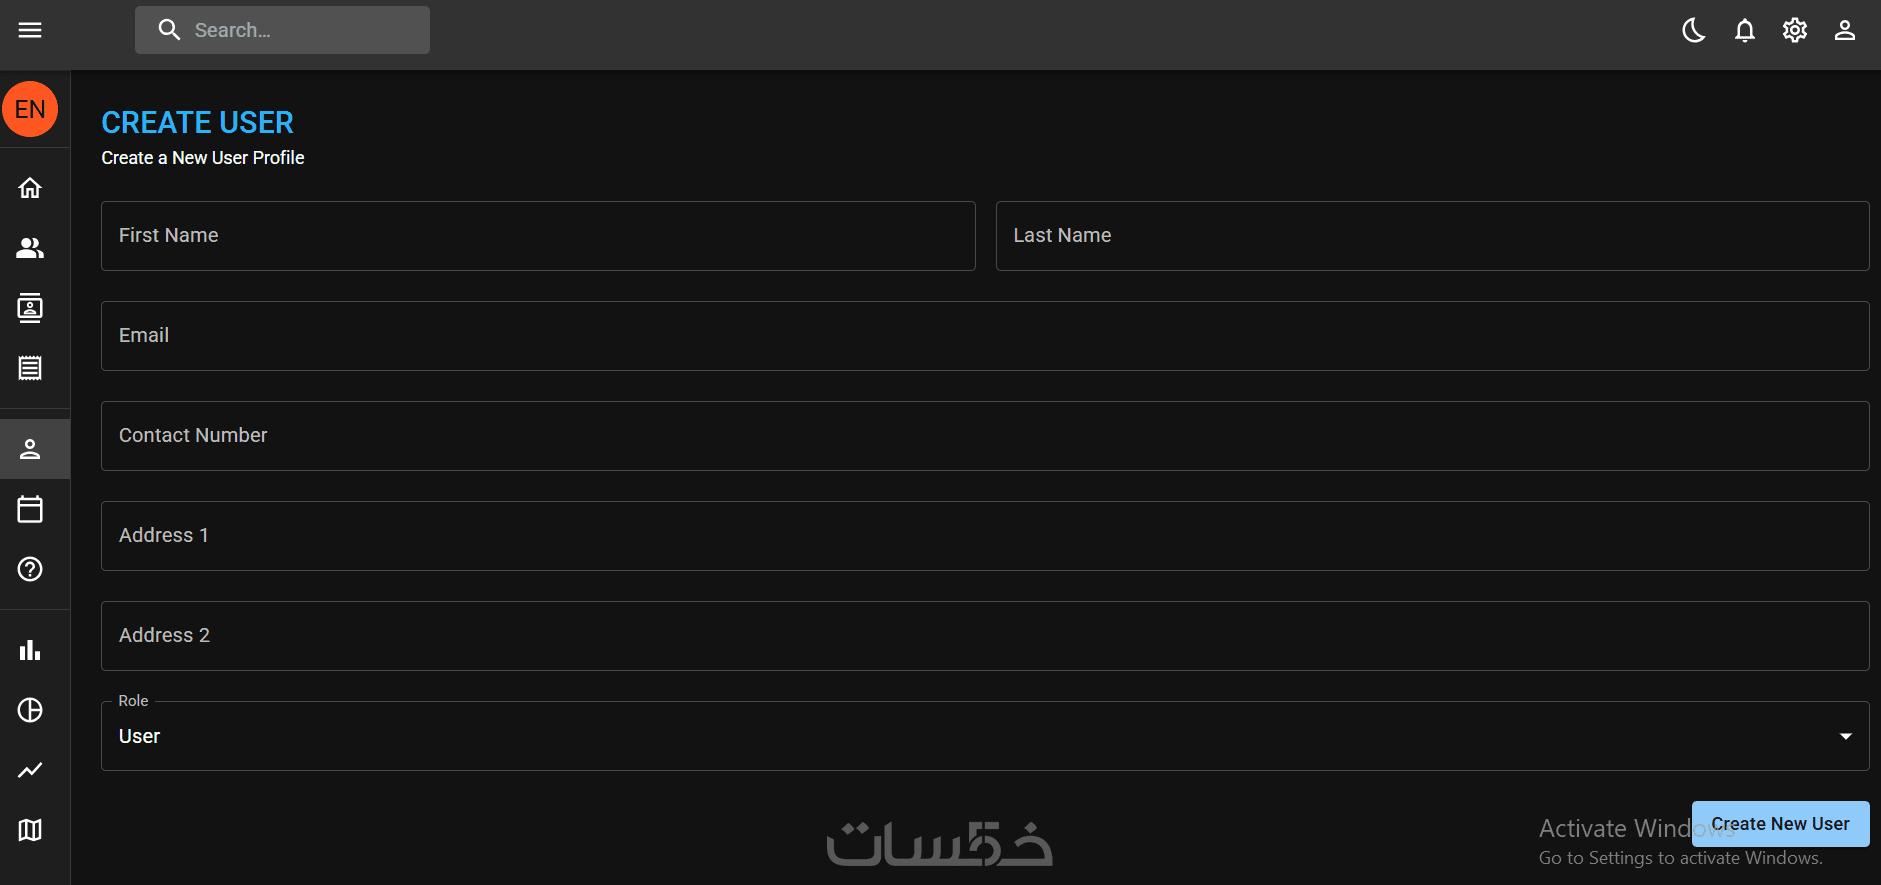Open Pie Chart sidebar icon
The width and height of the screenshot is (1881, 885).
30,710
